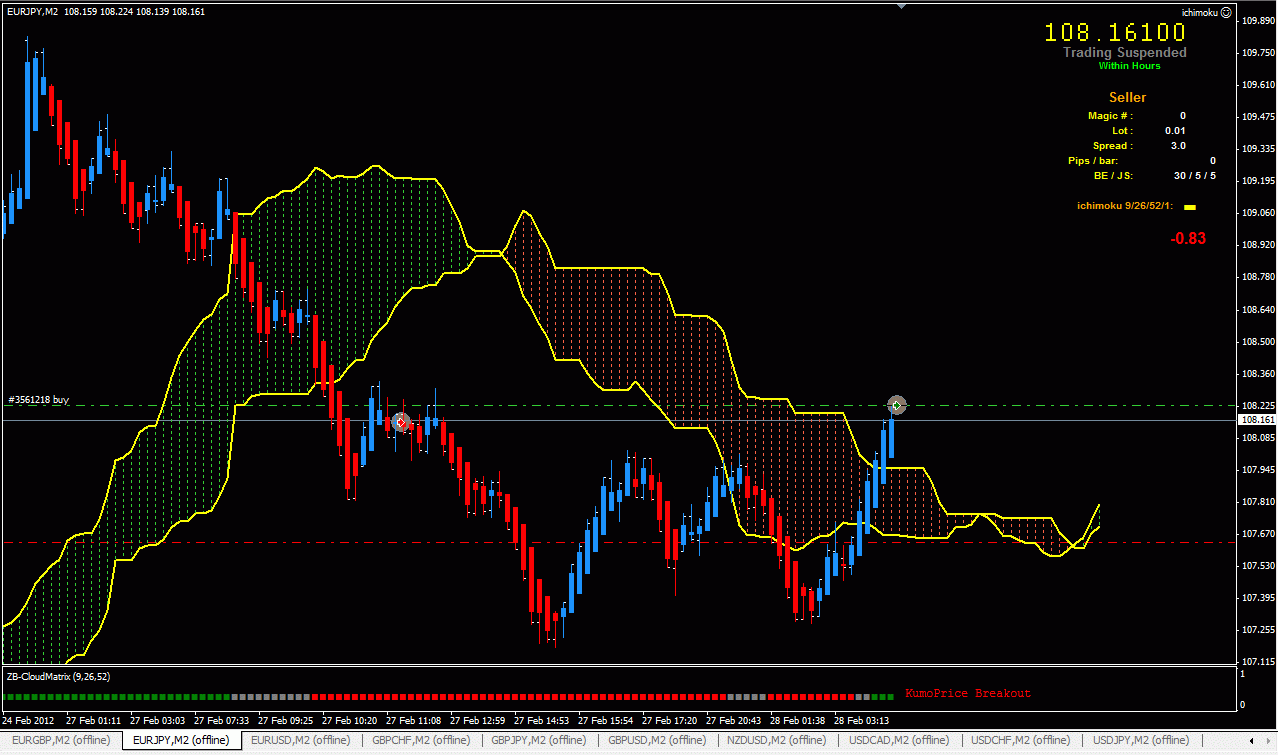Screen dimensions: 1278x755
Task: Open the USDJPY,M2 chart tab
Action: click(1140, 740)
